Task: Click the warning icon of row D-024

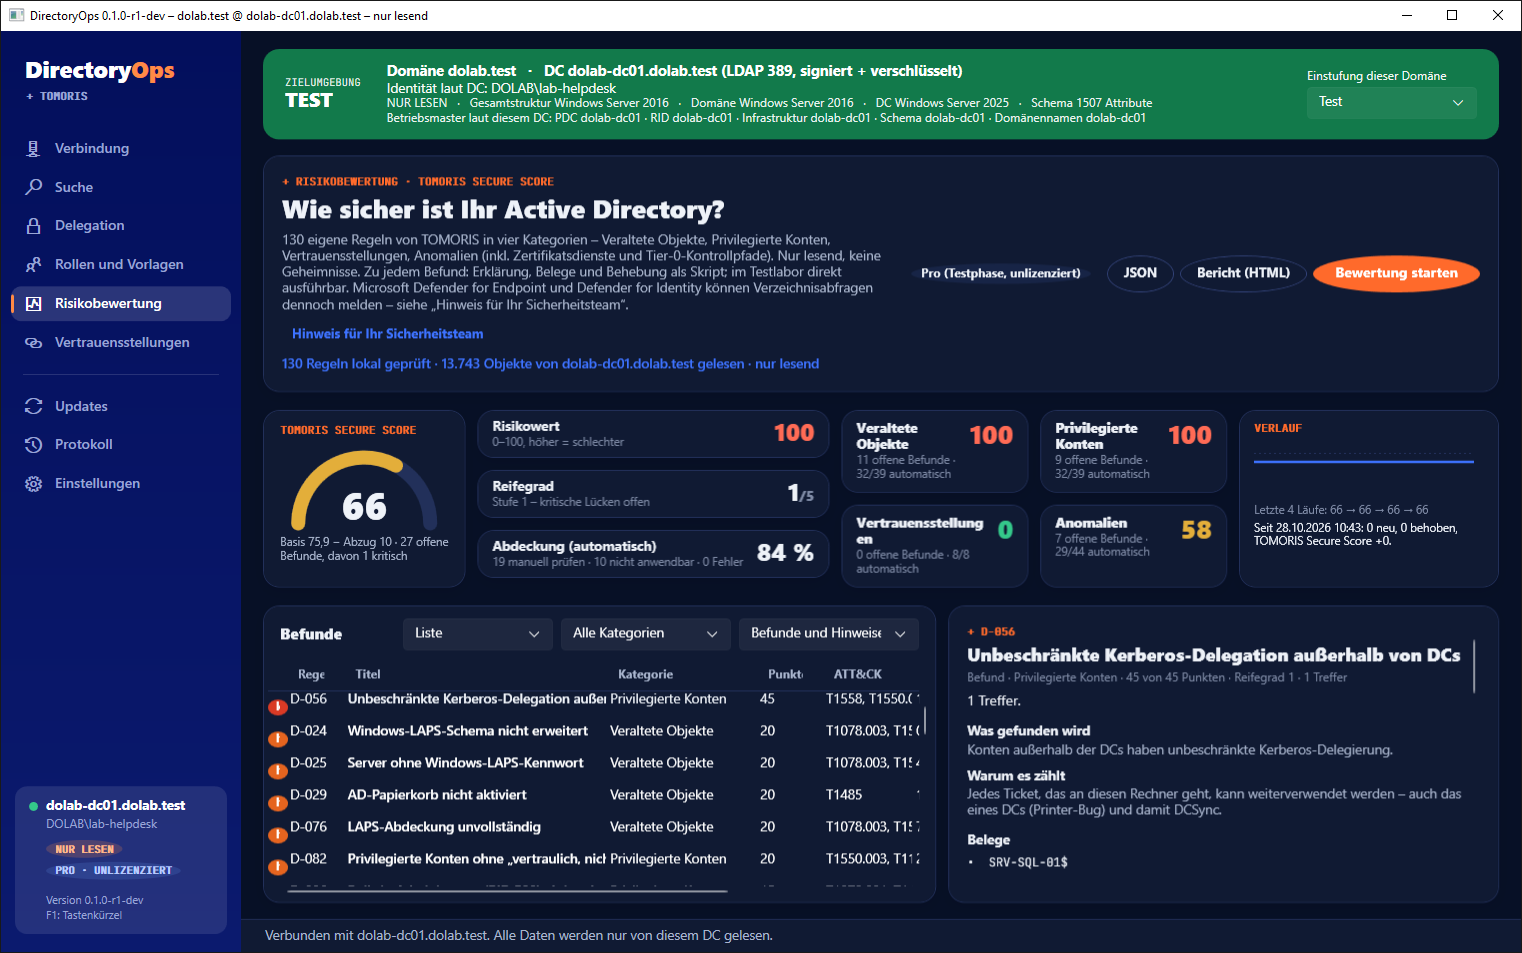Action: tap(277, 739)
